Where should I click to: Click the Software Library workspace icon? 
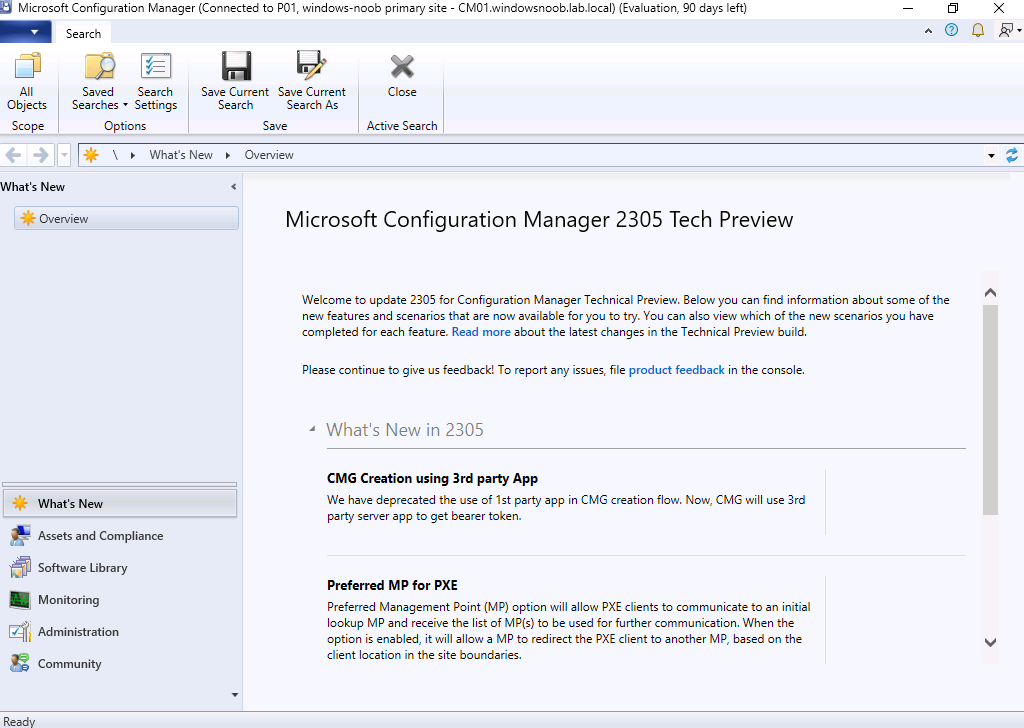pos(20,567)
